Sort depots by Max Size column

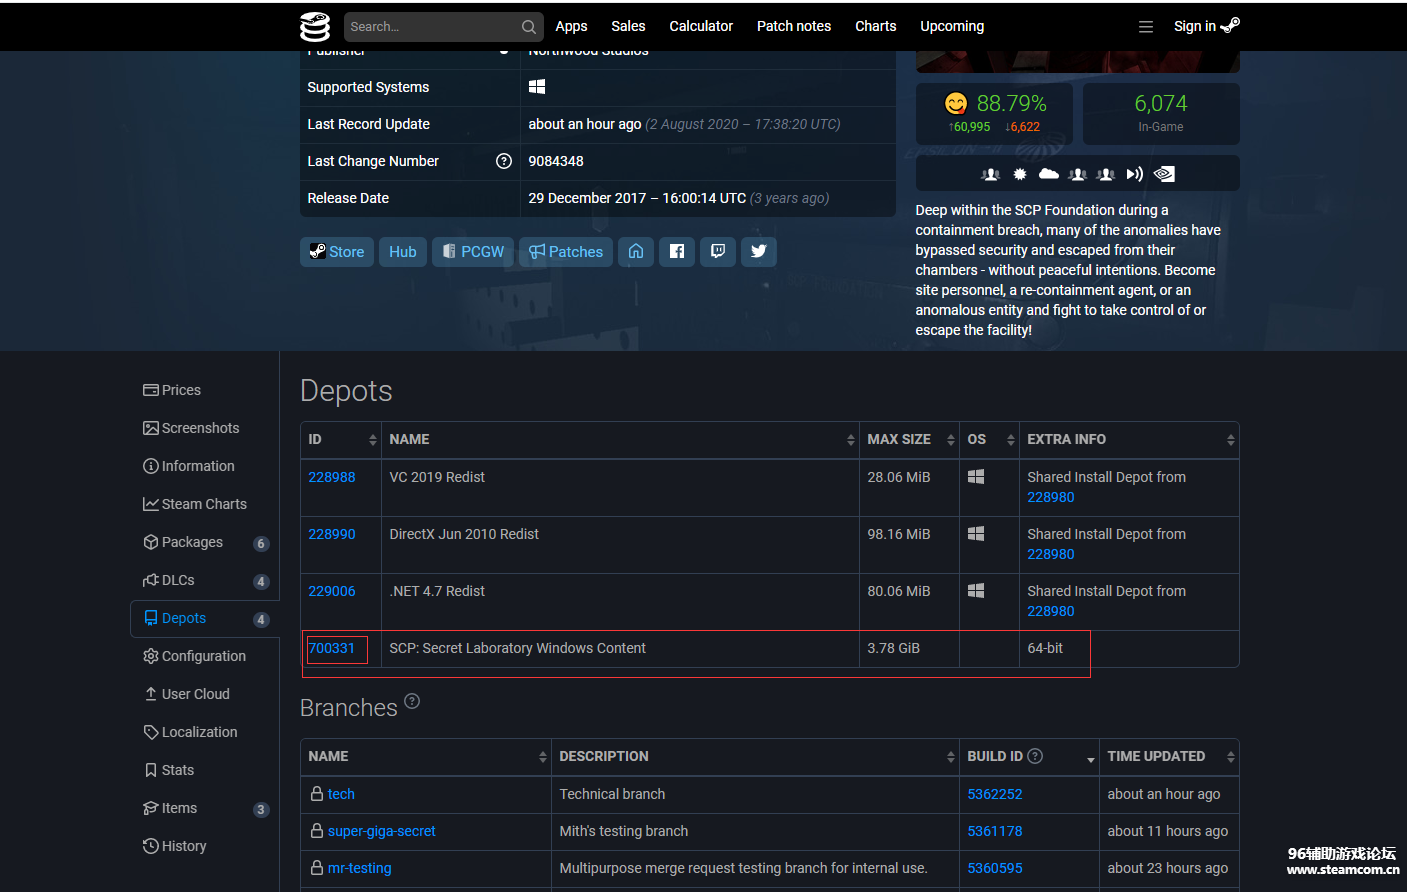pyautogui.click(x=908, y=440)
